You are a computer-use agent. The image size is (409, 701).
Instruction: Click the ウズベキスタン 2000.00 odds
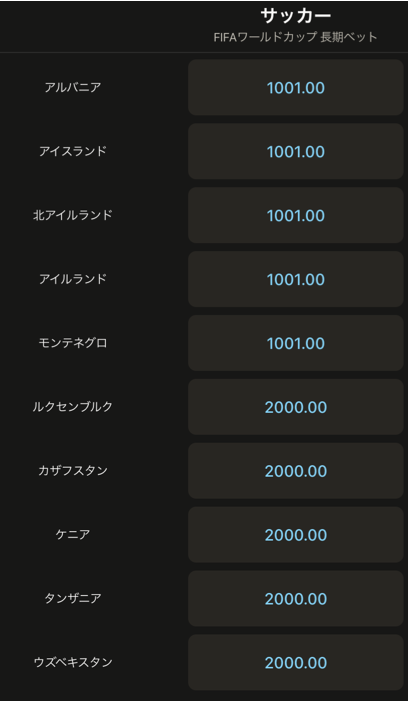[295, 663]
